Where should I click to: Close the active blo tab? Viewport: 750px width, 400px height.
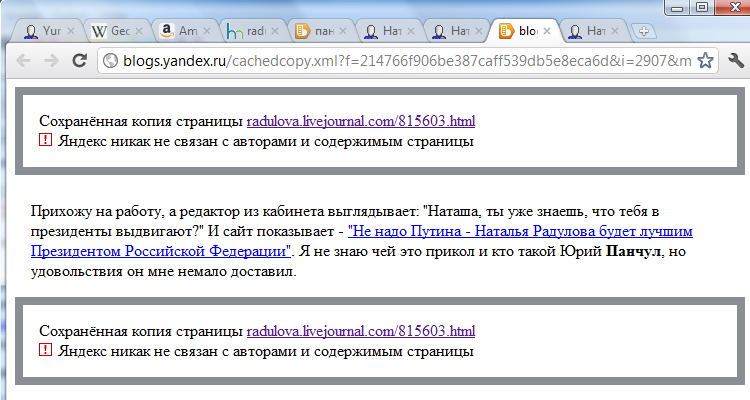point(547,31)
